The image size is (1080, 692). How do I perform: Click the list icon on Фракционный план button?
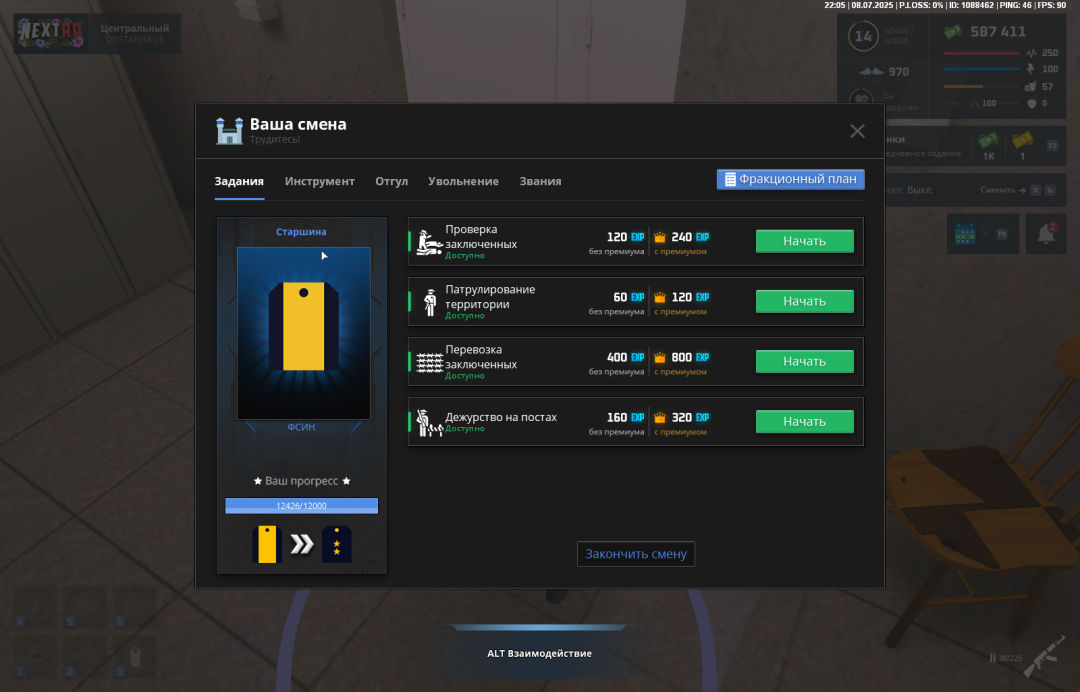[730, 179]
